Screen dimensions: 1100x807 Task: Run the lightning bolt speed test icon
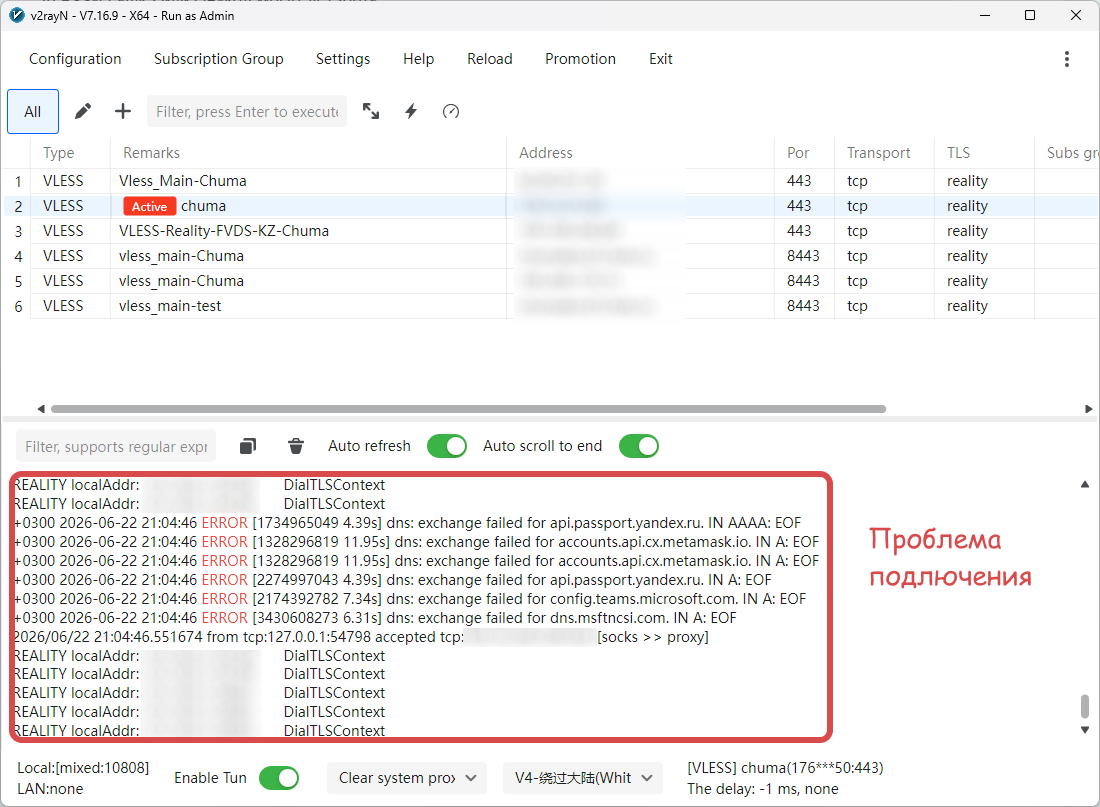411,111
